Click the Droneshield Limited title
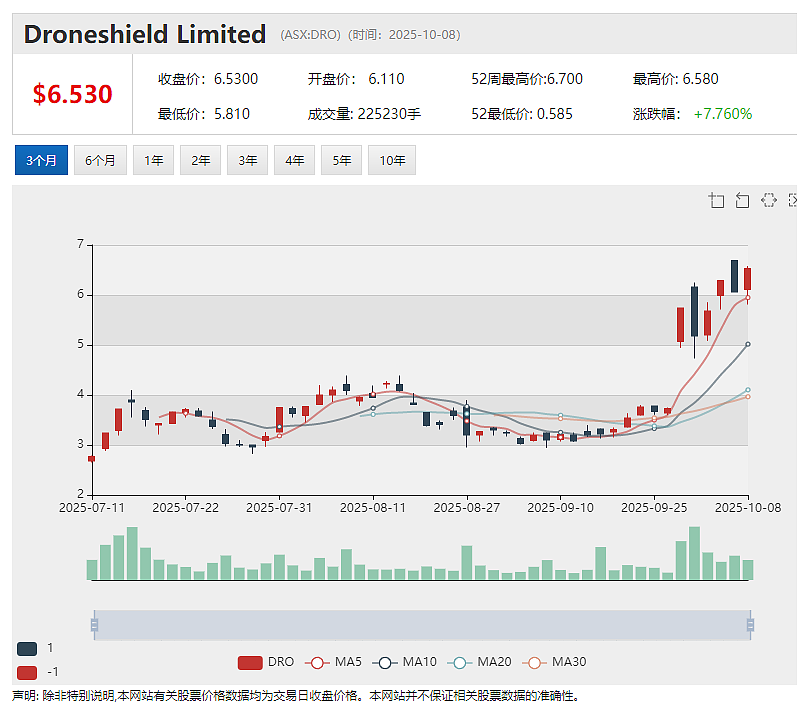This screenshot has width=809, height=719. pos(144,35)
